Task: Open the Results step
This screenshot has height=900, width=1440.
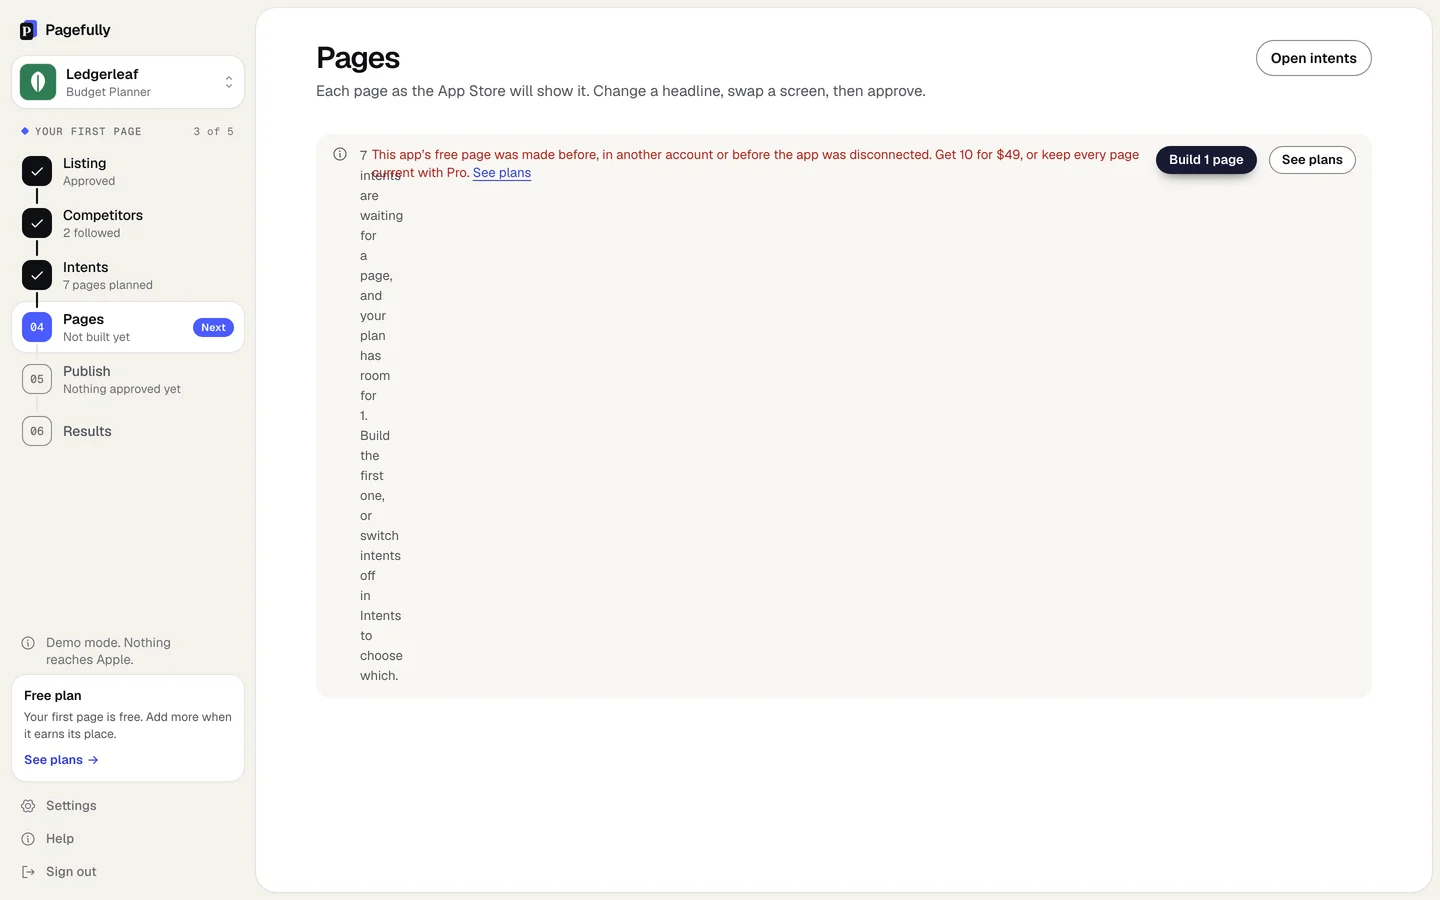Action: point(128,431)
